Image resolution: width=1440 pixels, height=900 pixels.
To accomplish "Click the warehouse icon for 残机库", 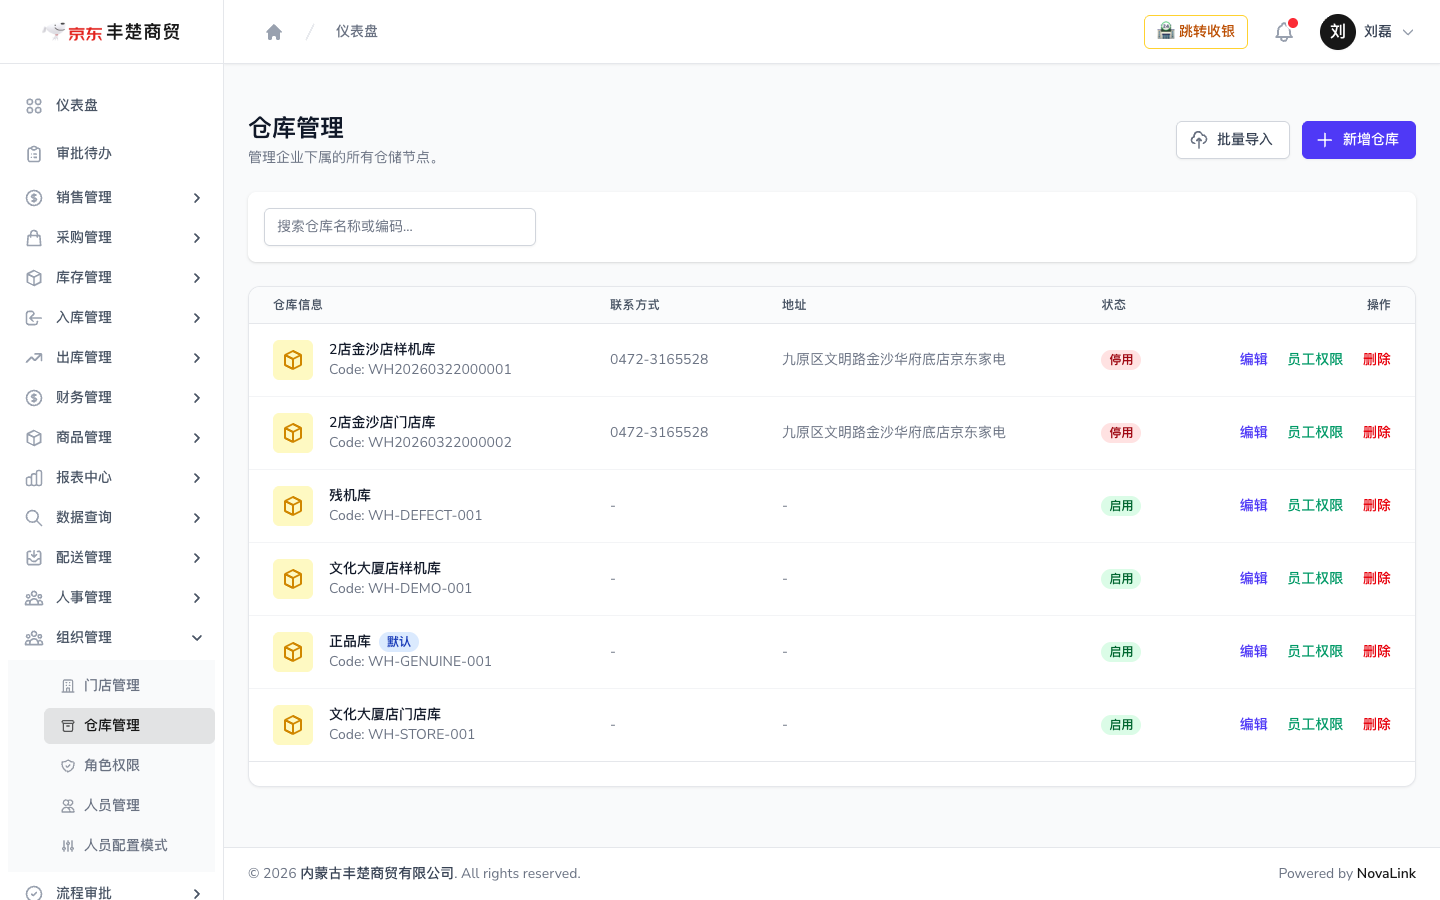I will (293, 506).
